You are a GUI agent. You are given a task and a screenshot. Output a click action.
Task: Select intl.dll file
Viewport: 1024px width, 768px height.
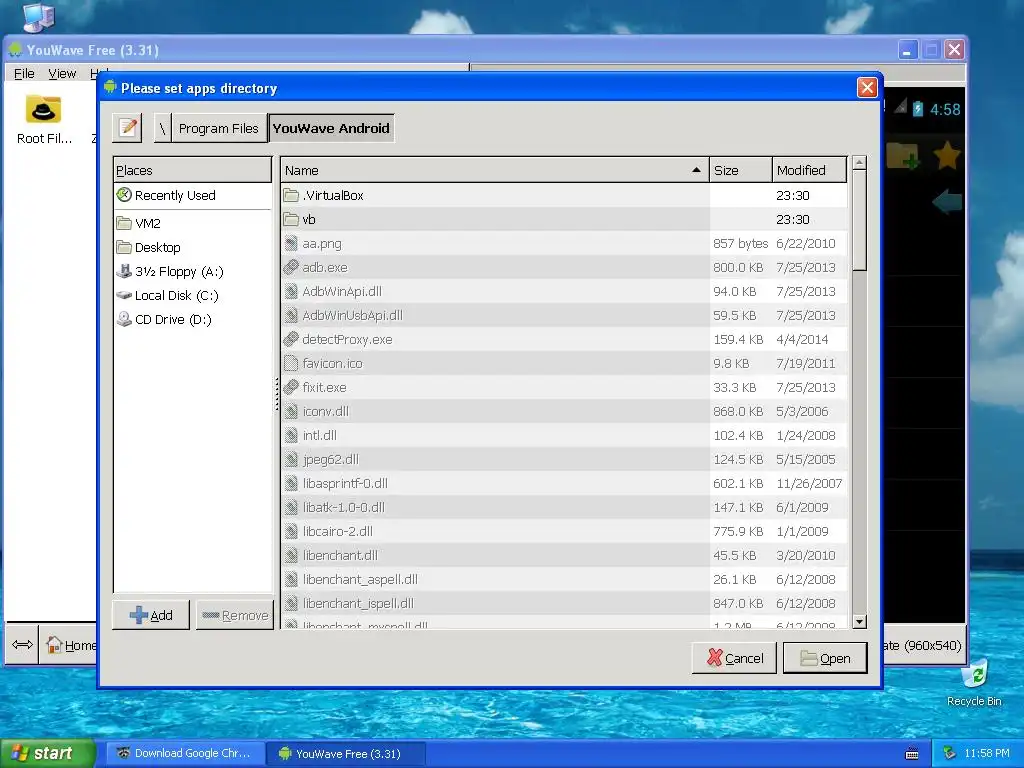click(565, 435)
